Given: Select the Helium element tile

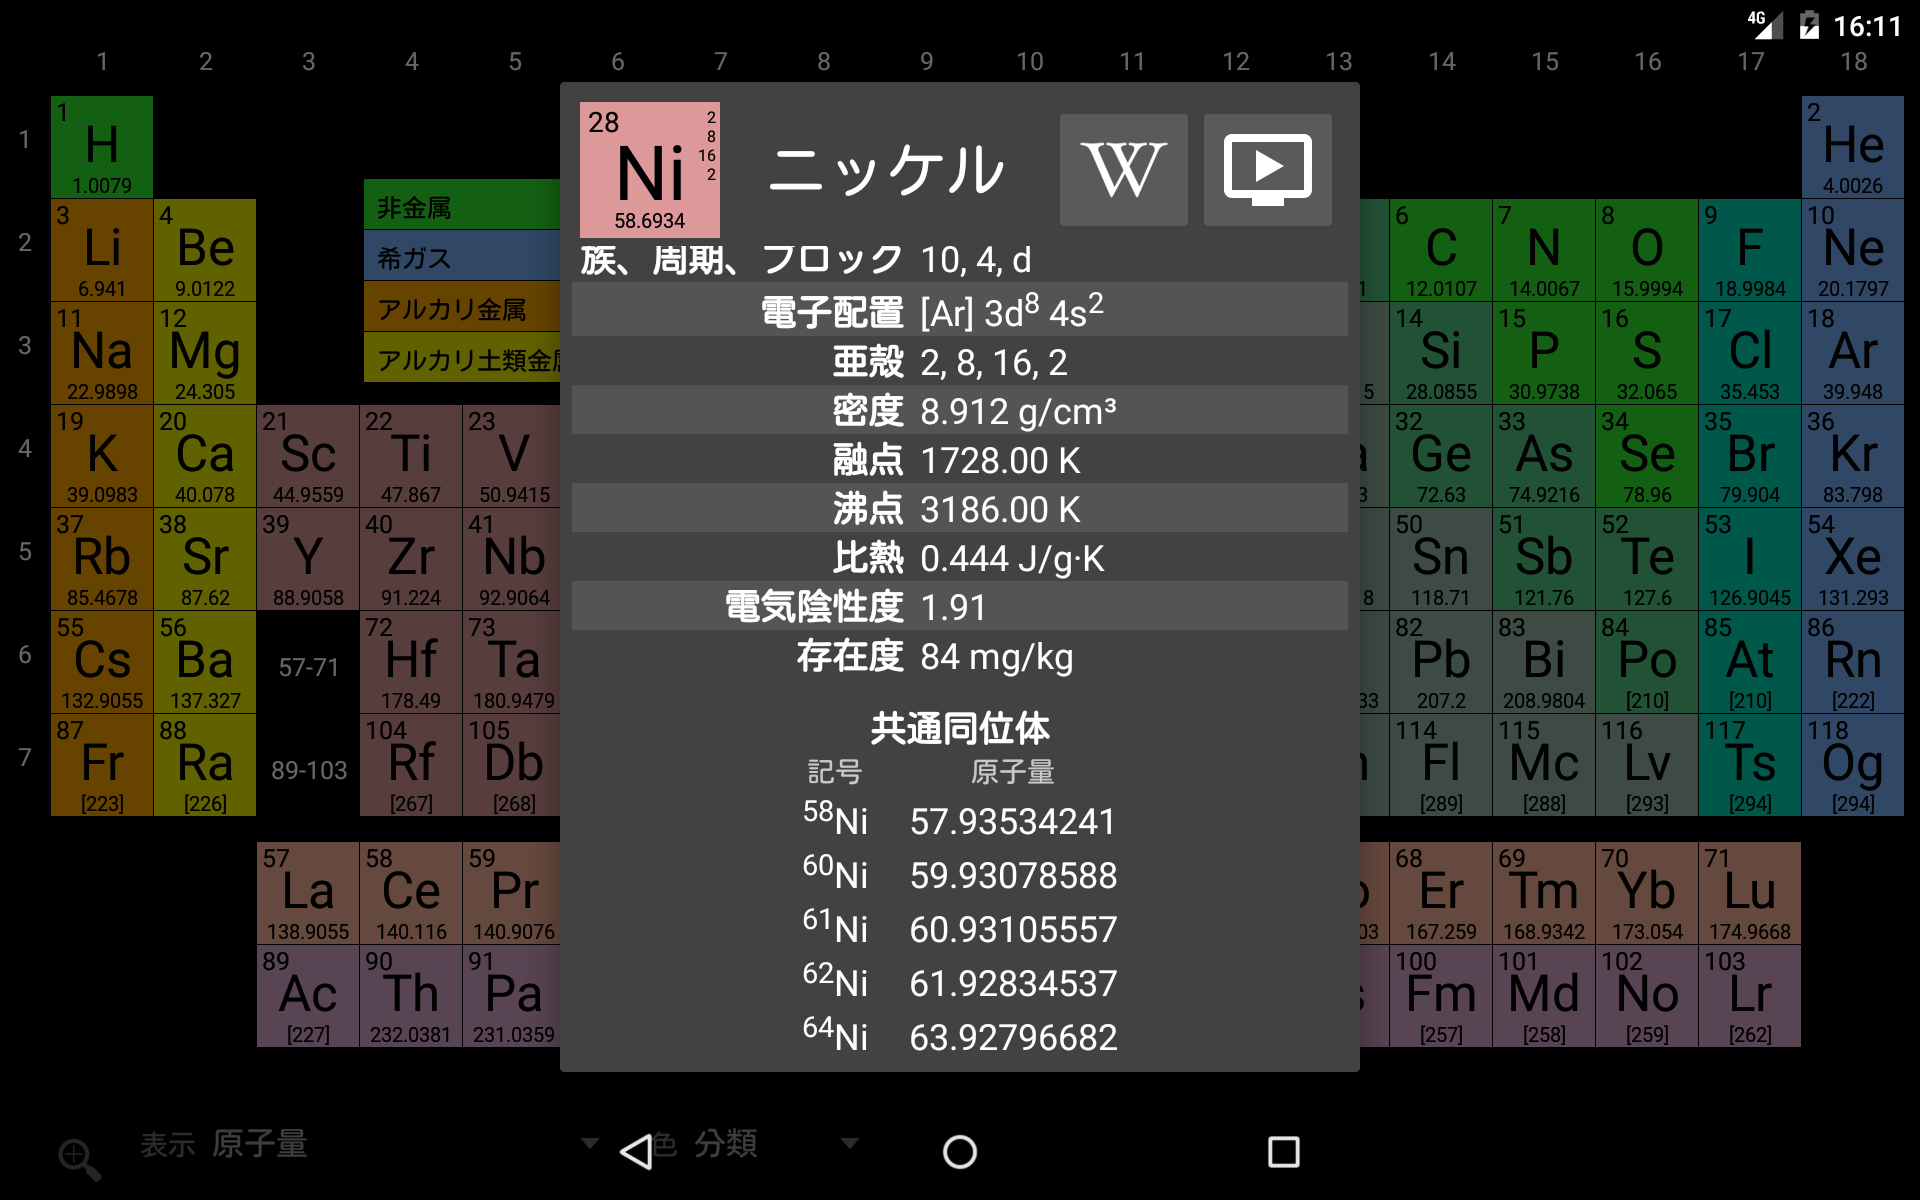Looking at the screenshot, I should coord(1852,147).
